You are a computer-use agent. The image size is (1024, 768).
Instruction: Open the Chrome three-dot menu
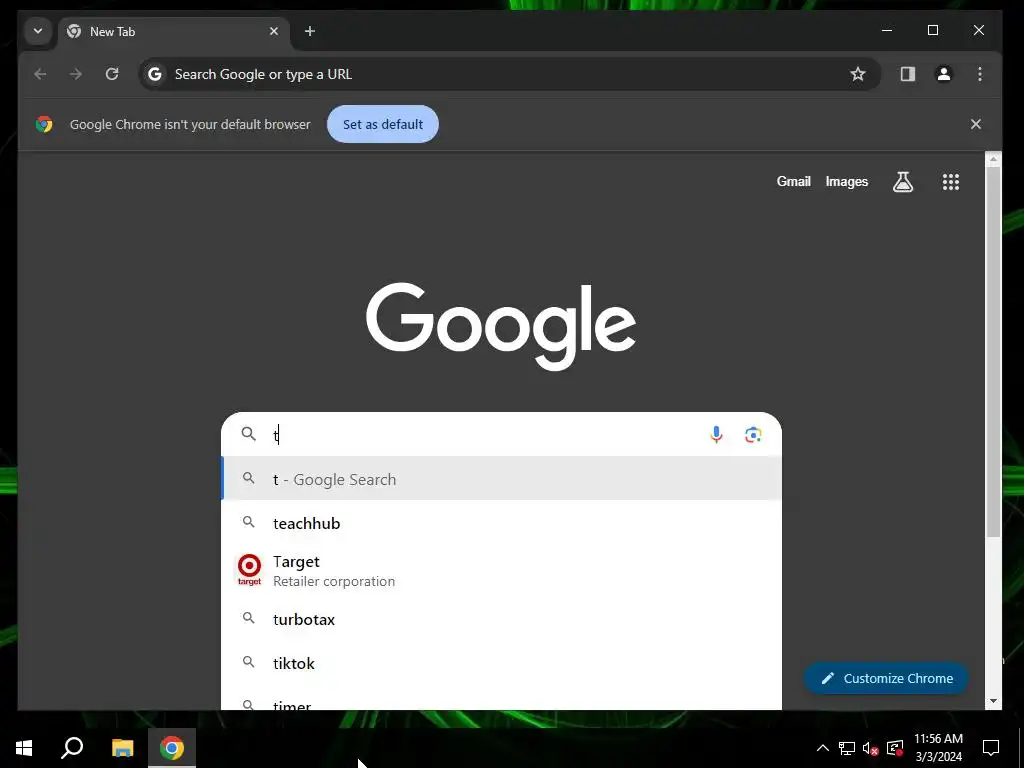pos(980,74)
